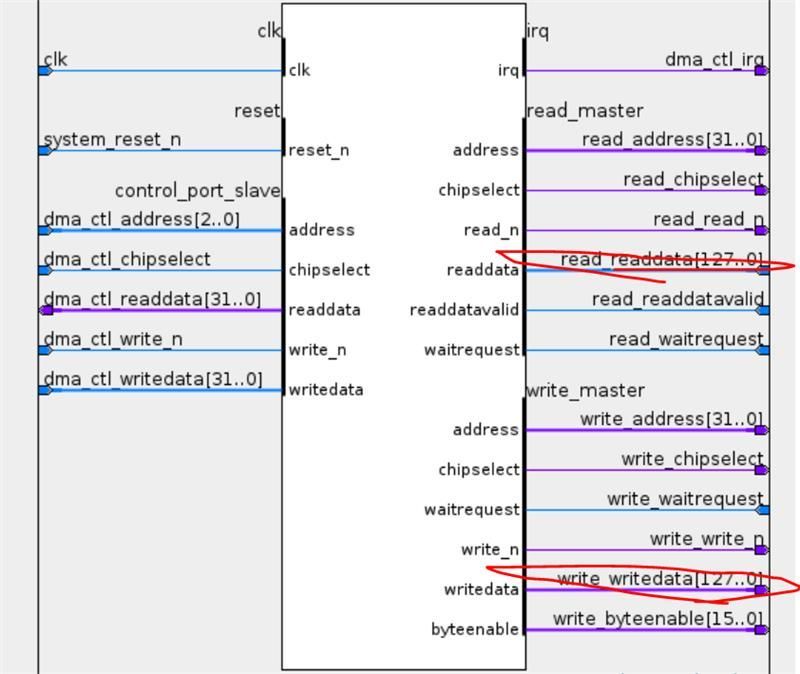Select the read_readdata[127..0] net label

point(662,260)
